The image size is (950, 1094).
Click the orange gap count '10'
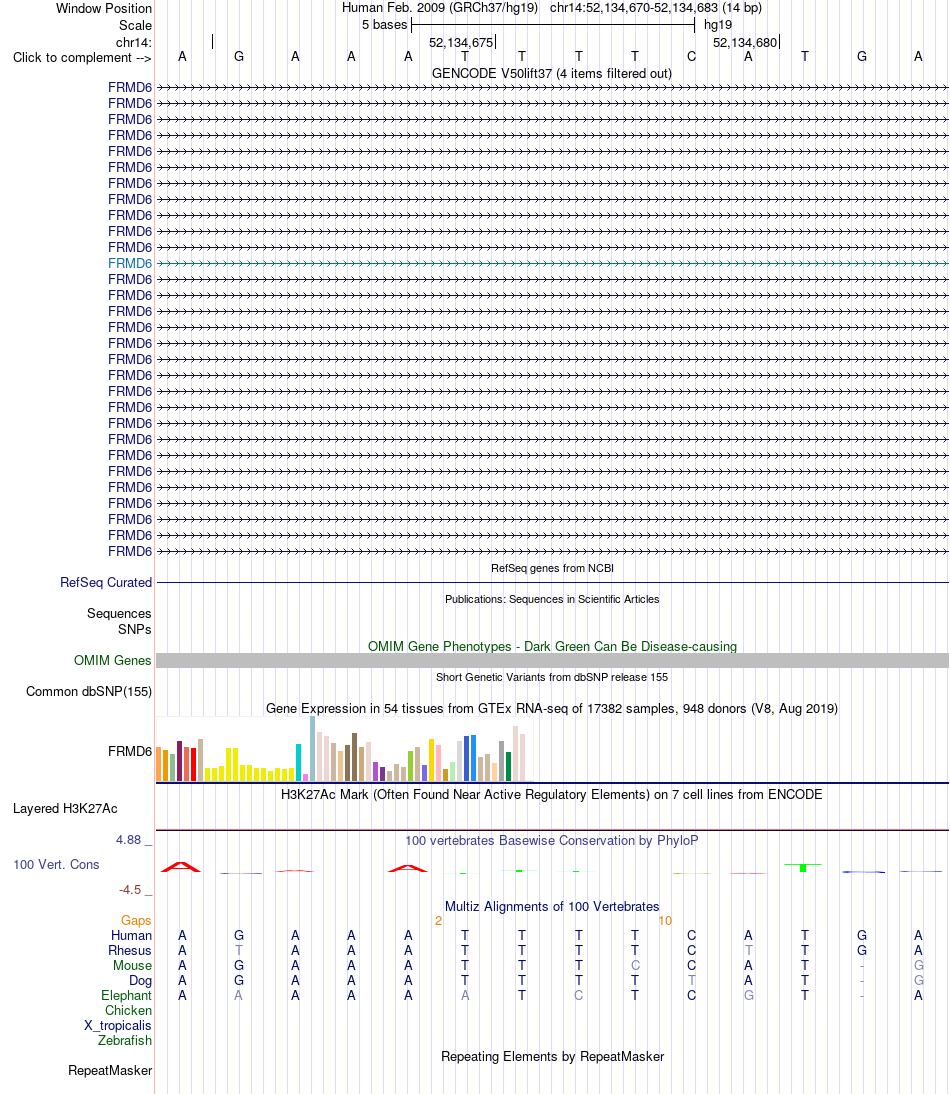[x=665, y=921]
